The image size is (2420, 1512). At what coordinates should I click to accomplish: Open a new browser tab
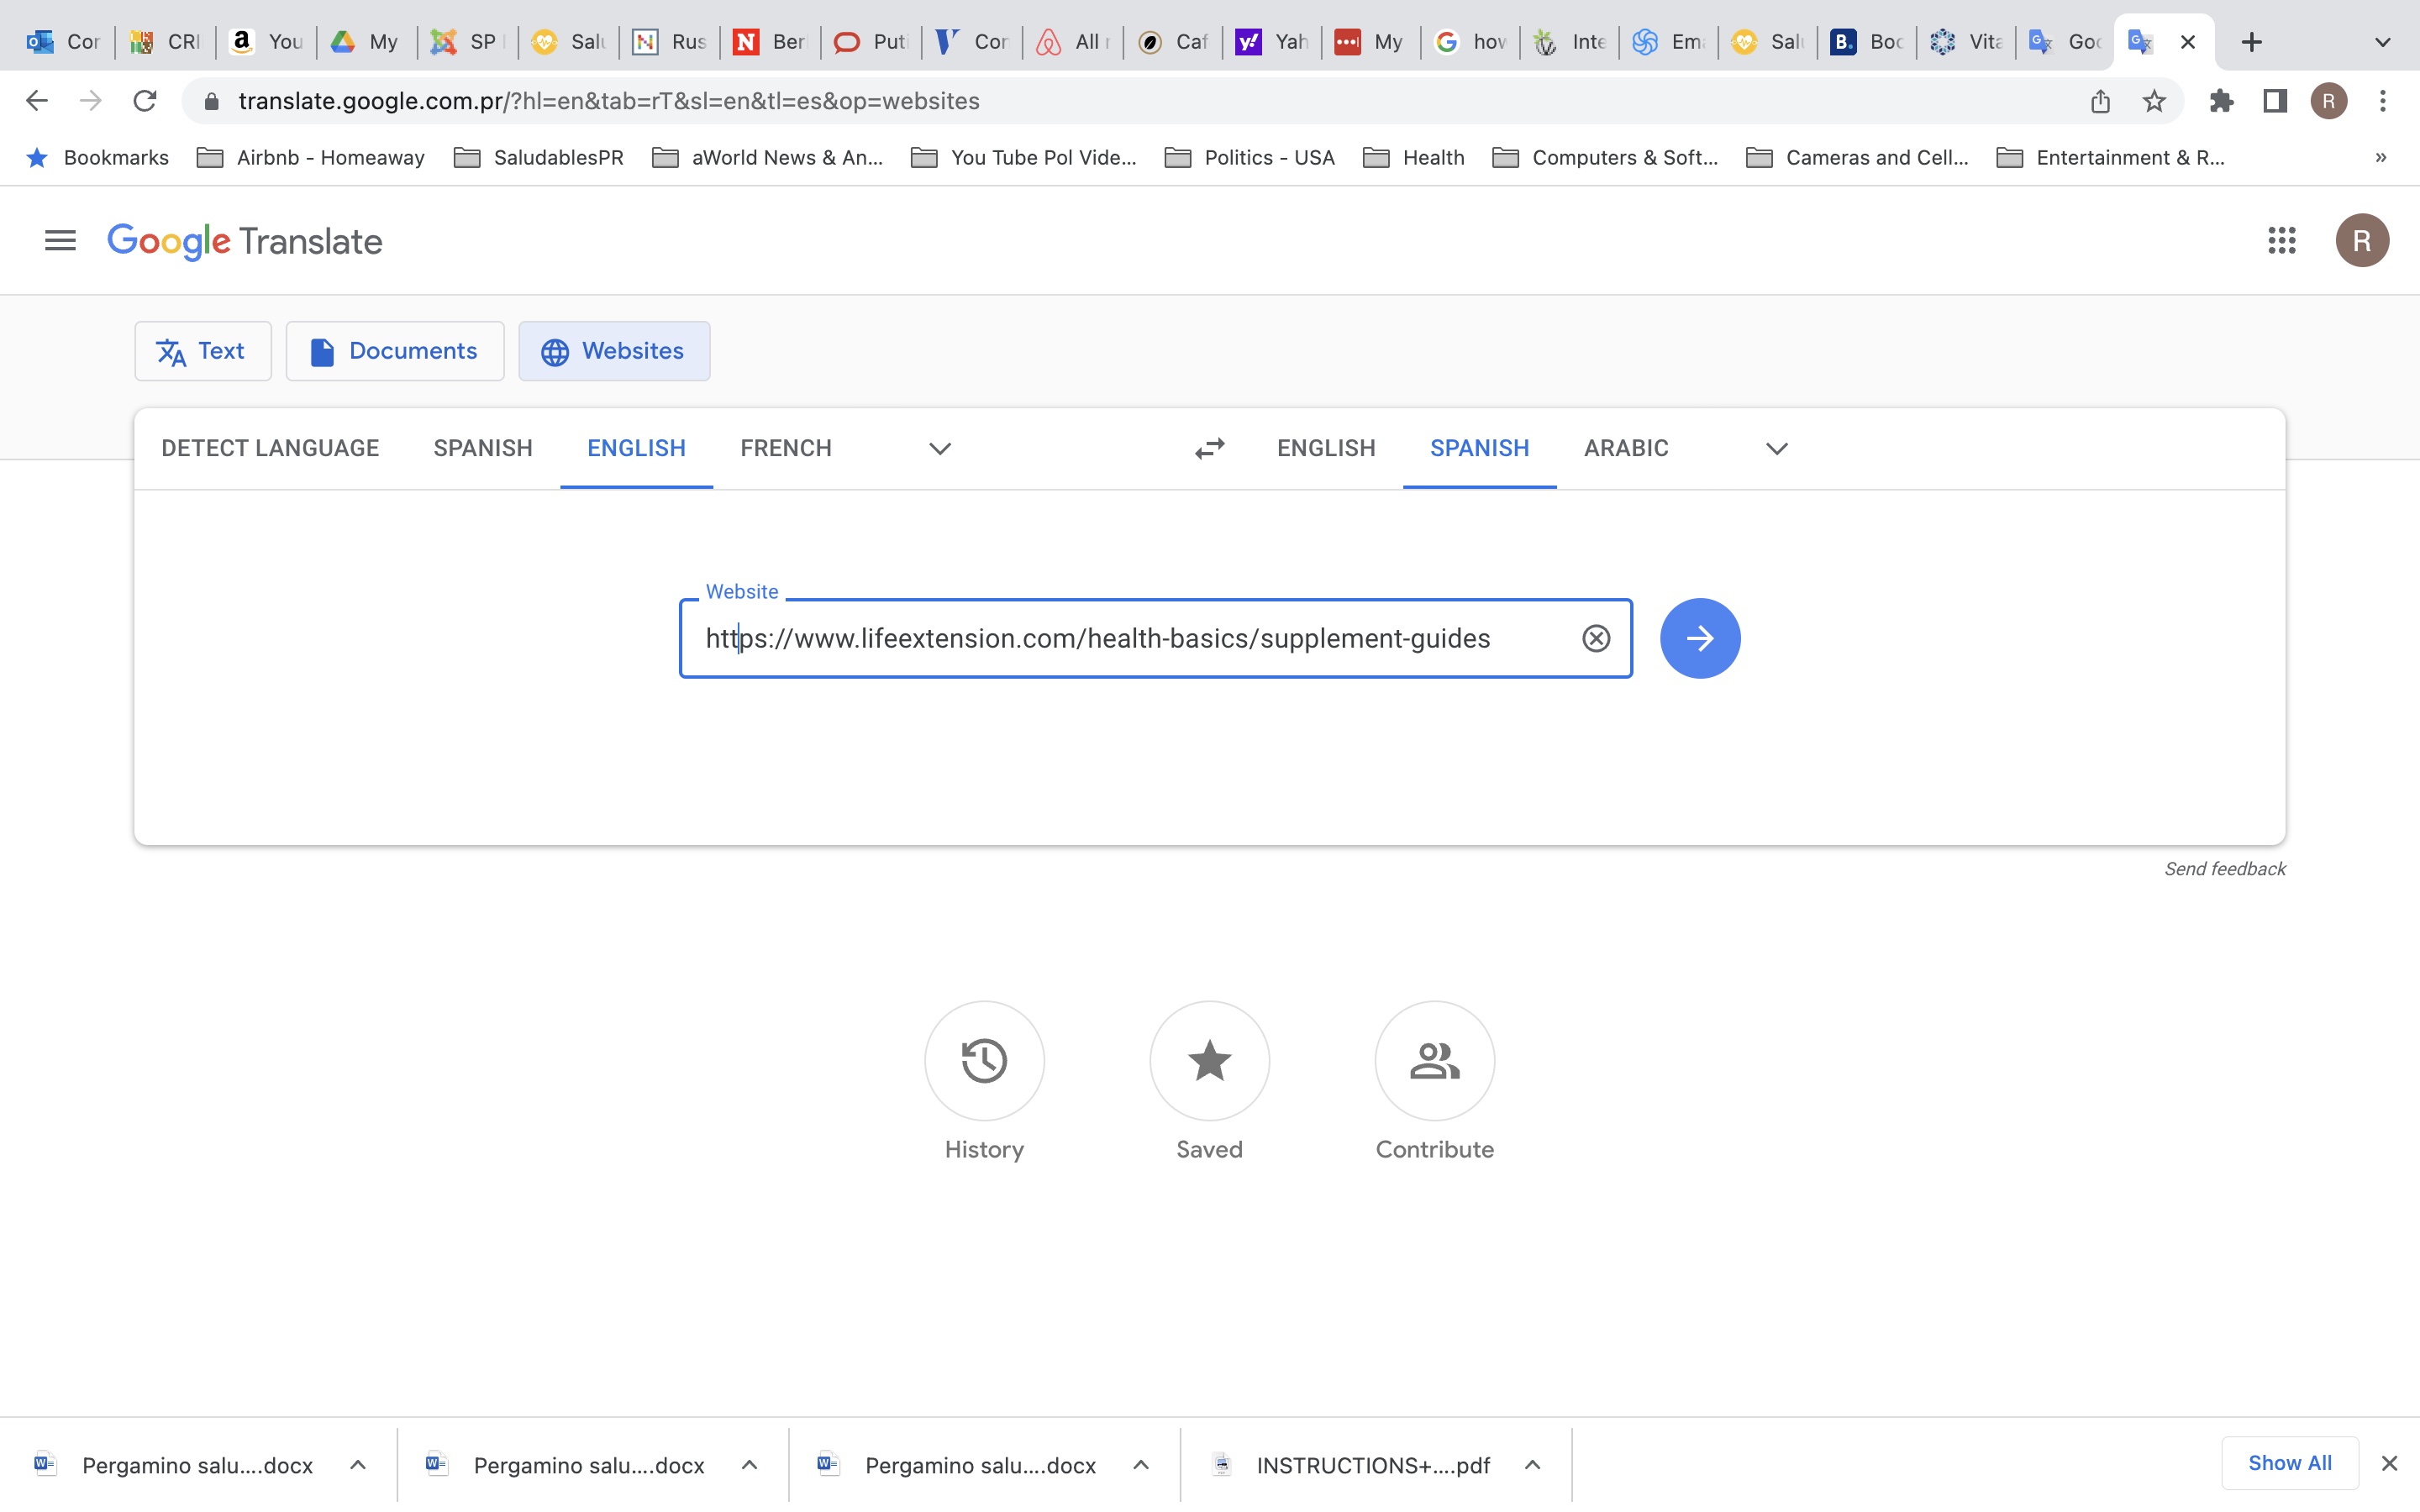[2251, 42]
